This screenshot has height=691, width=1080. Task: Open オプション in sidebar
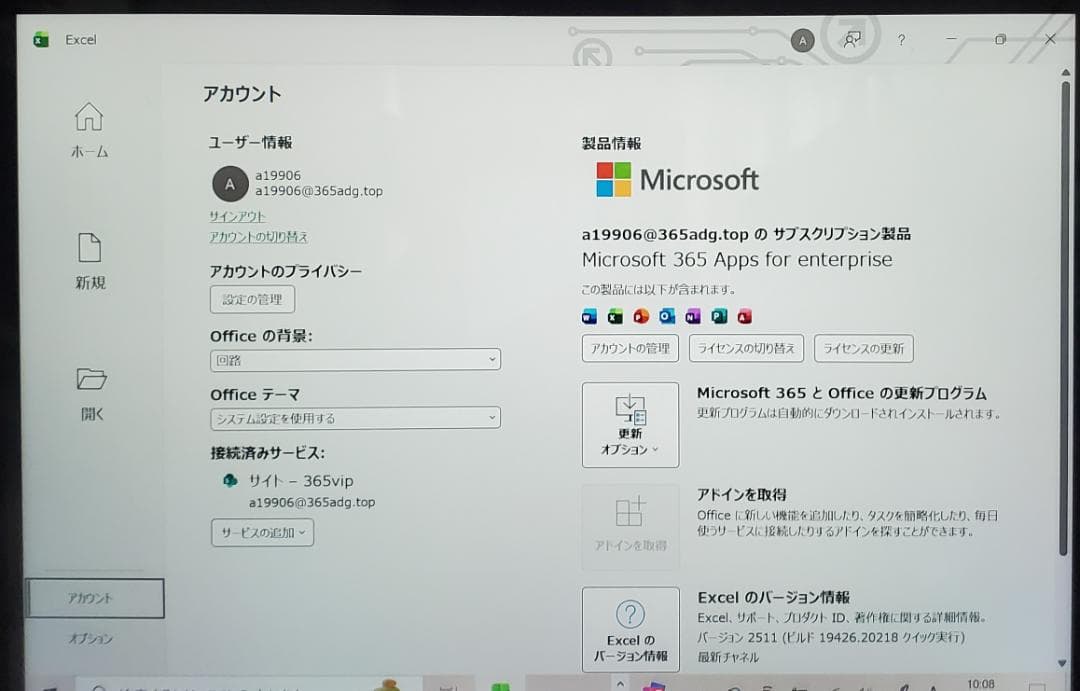(x=90, y=639)
